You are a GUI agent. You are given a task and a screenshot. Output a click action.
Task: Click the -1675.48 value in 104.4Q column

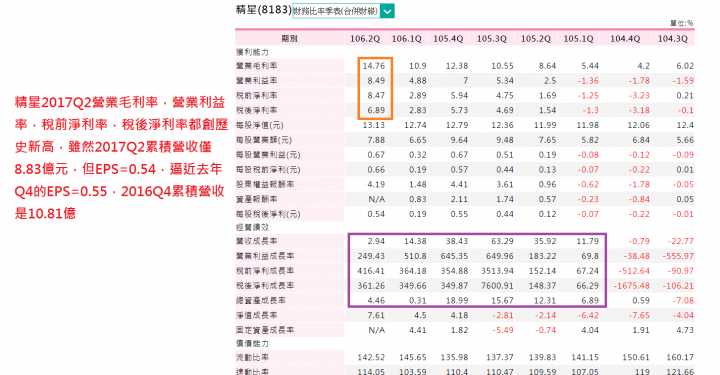(x=632, y=285)
